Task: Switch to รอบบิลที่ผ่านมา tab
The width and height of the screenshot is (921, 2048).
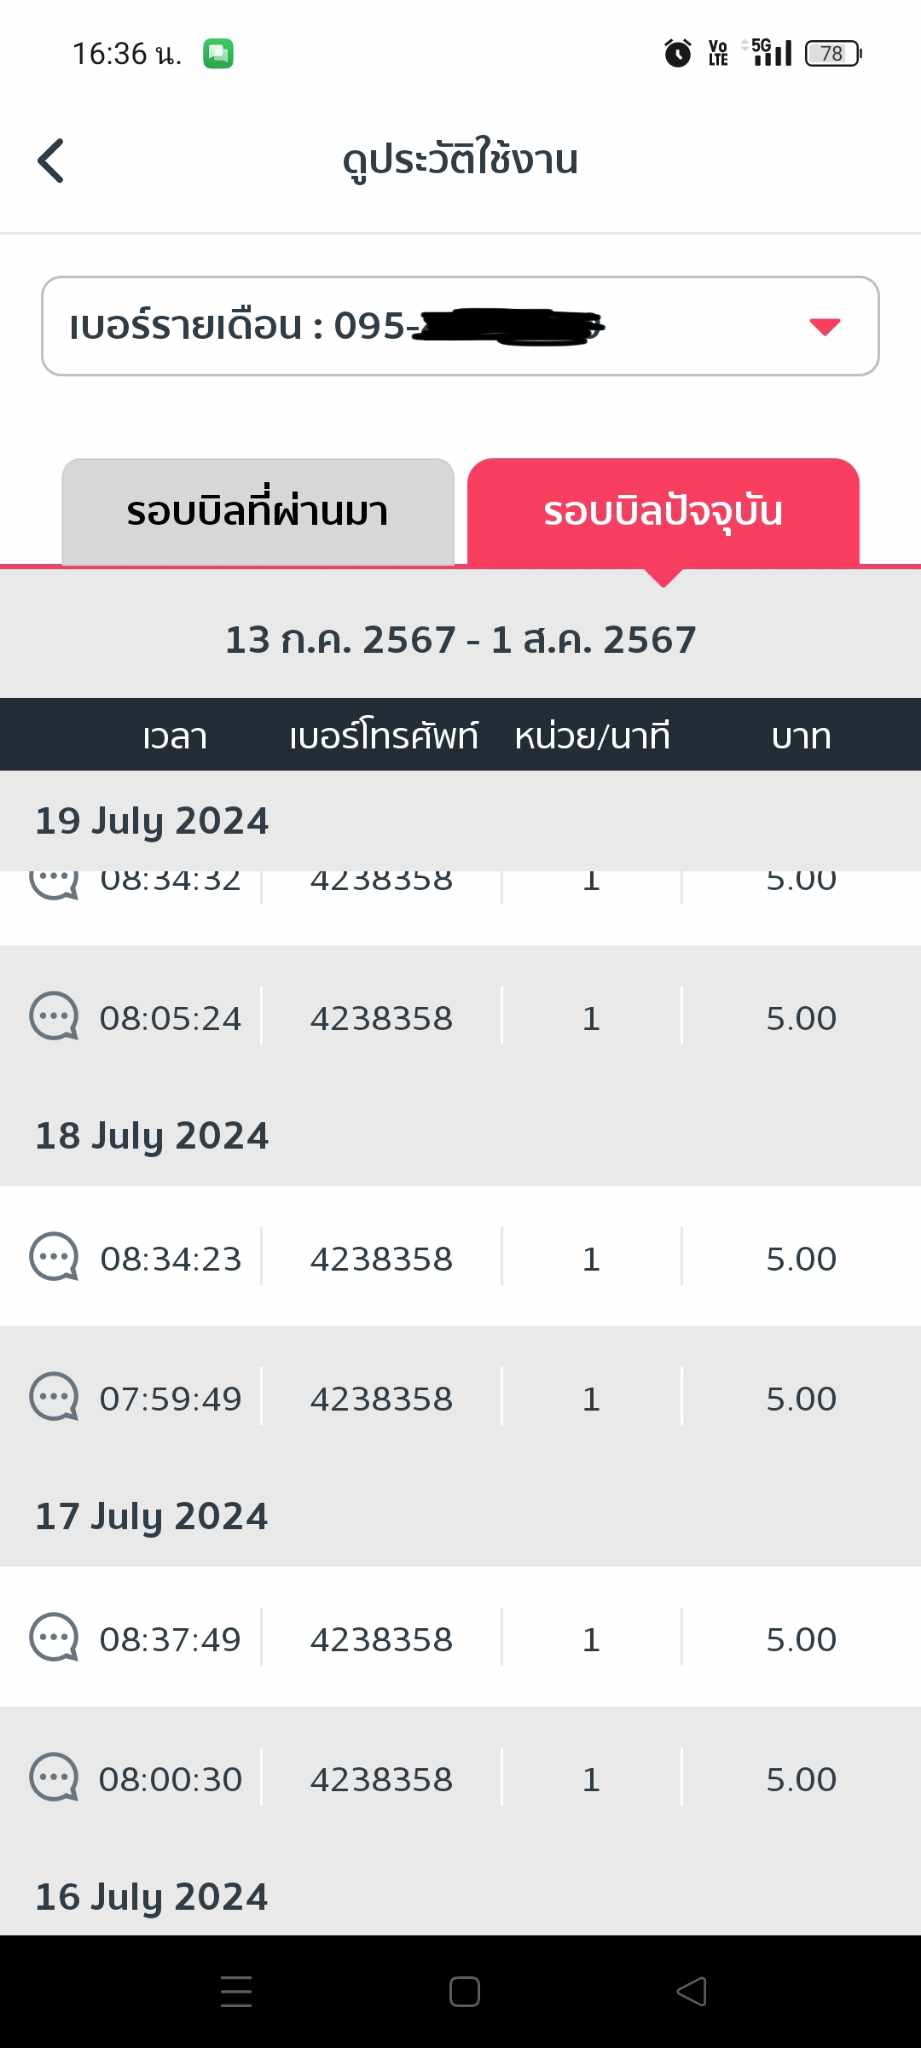Action: [x=258, y=512]
